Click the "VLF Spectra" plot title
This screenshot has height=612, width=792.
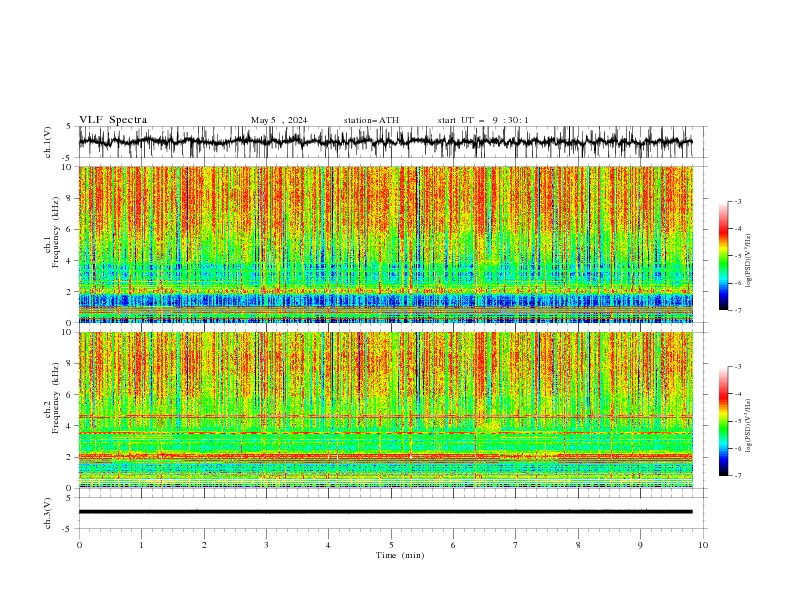click(x=113, y=120)
